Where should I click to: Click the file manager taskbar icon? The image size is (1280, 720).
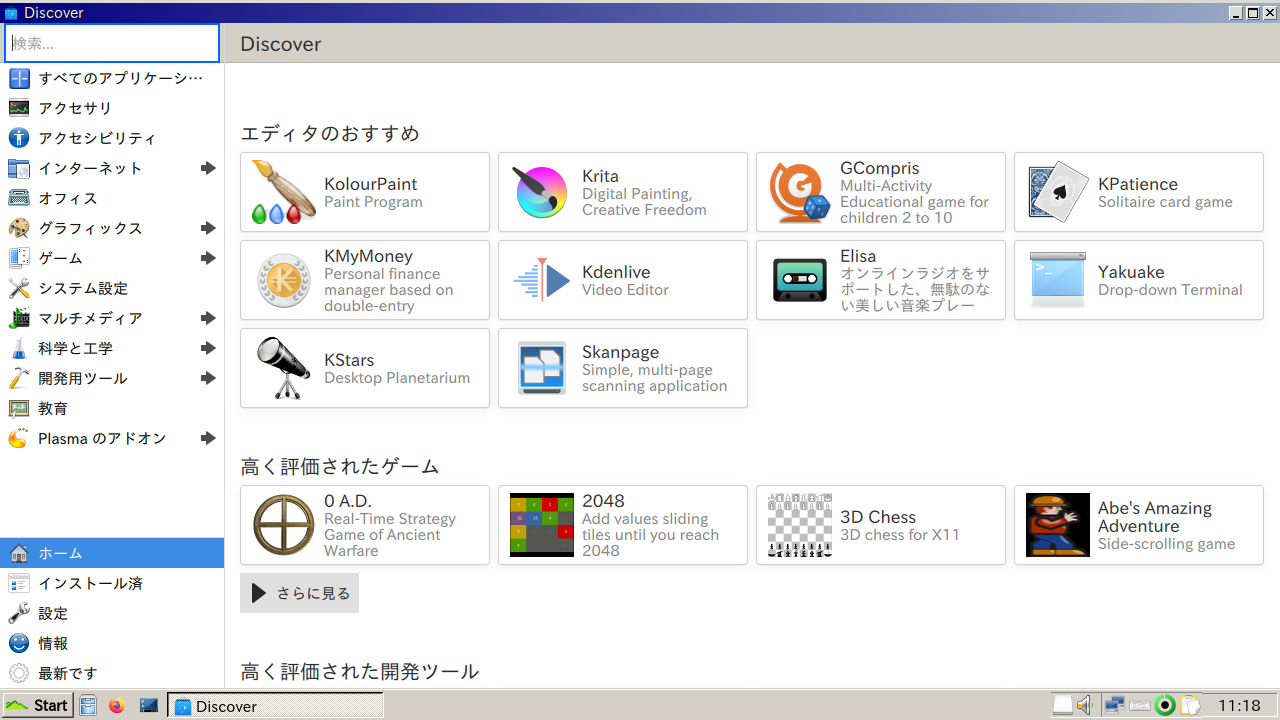click(88, 705)
